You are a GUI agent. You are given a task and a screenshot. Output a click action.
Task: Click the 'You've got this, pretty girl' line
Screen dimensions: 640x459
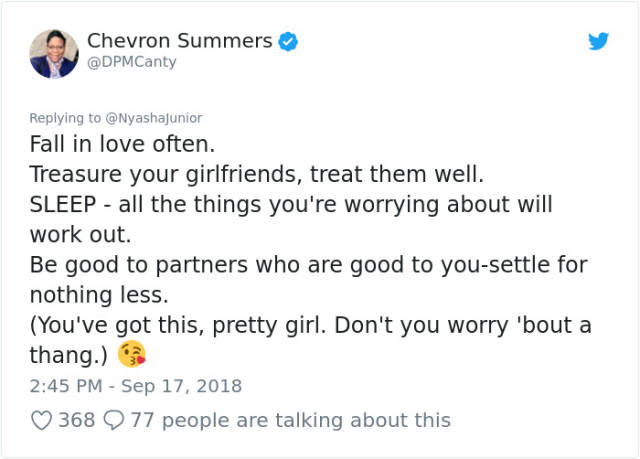[178, 325]
